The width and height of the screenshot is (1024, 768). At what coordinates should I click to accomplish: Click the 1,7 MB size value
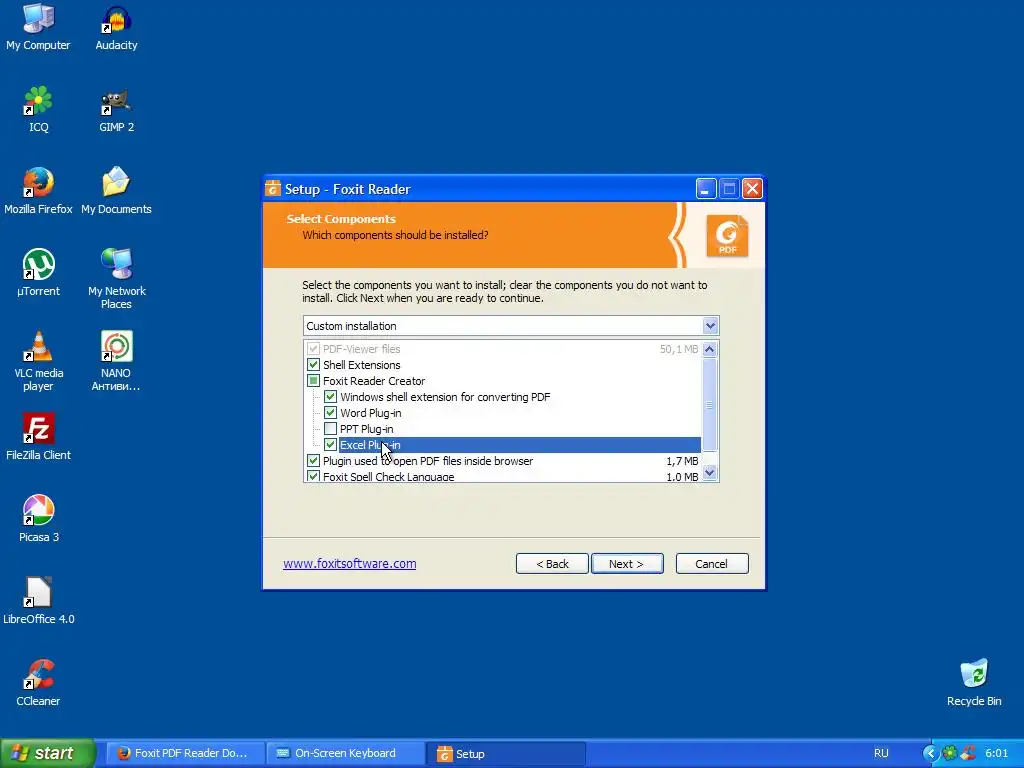tap(682, 460)
